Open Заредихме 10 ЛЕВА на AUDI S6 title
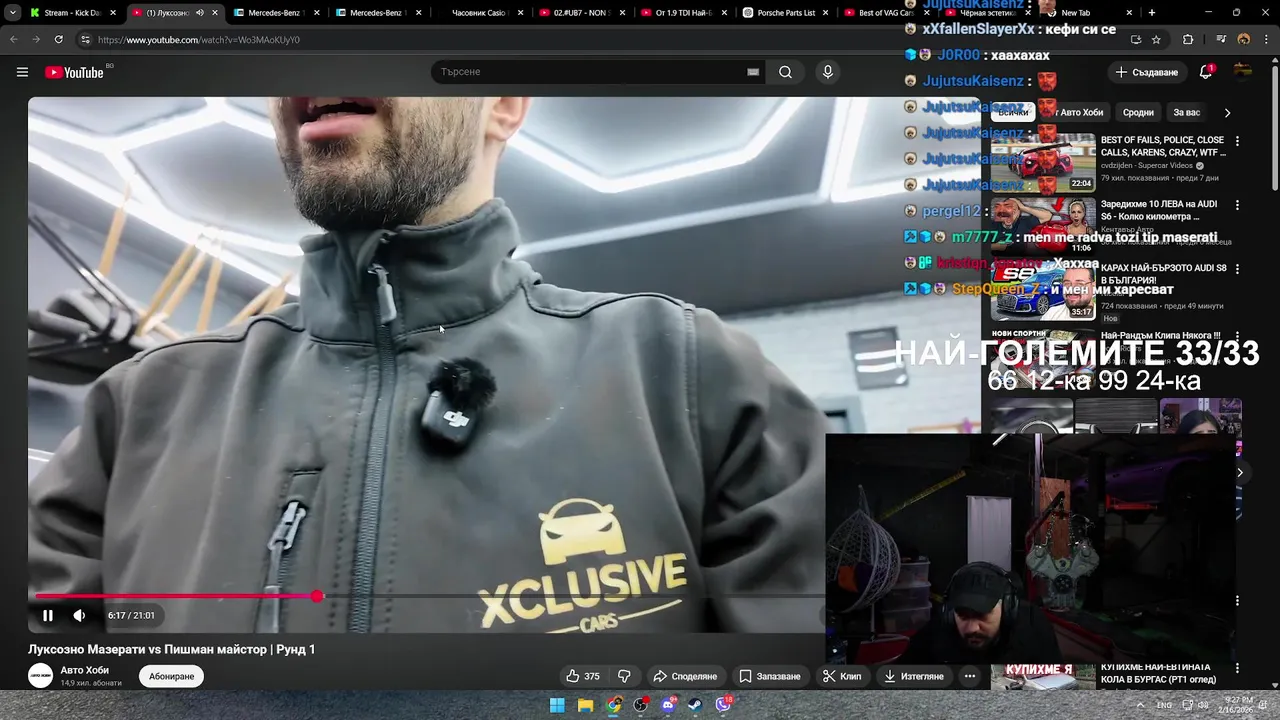 coord(1158,210)
